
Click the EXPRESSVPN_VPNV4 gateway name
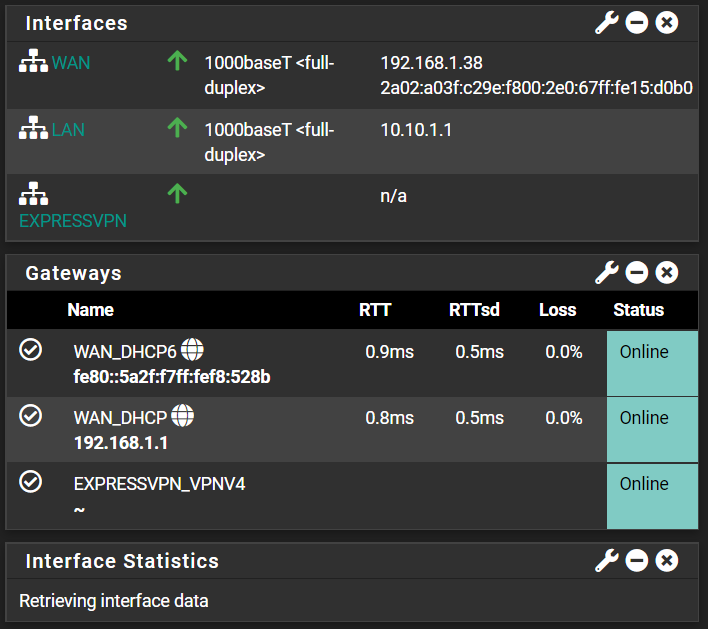coord(159,484)
